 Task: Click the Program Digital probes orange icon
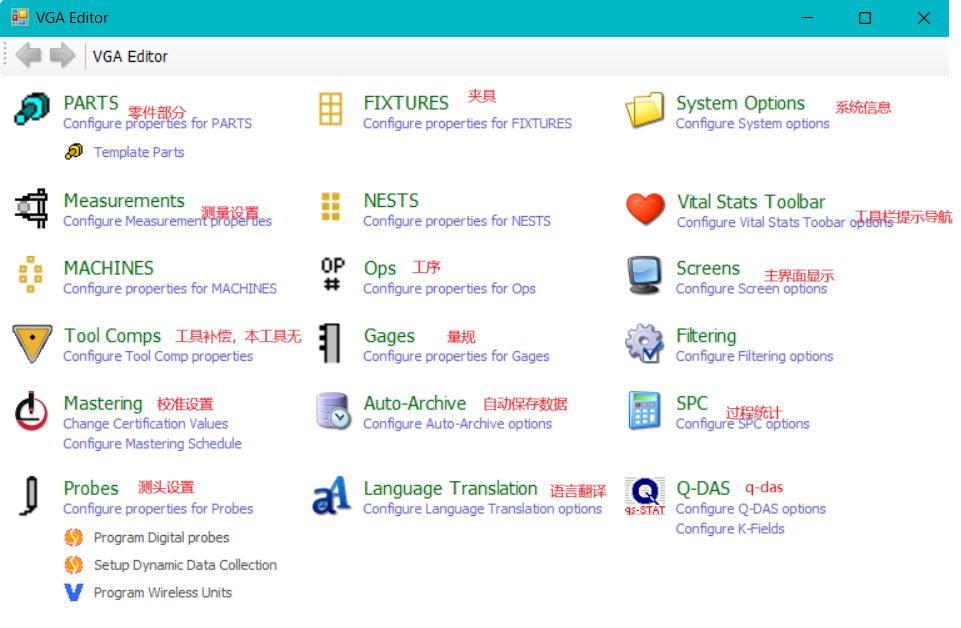(x=74, y=537)
